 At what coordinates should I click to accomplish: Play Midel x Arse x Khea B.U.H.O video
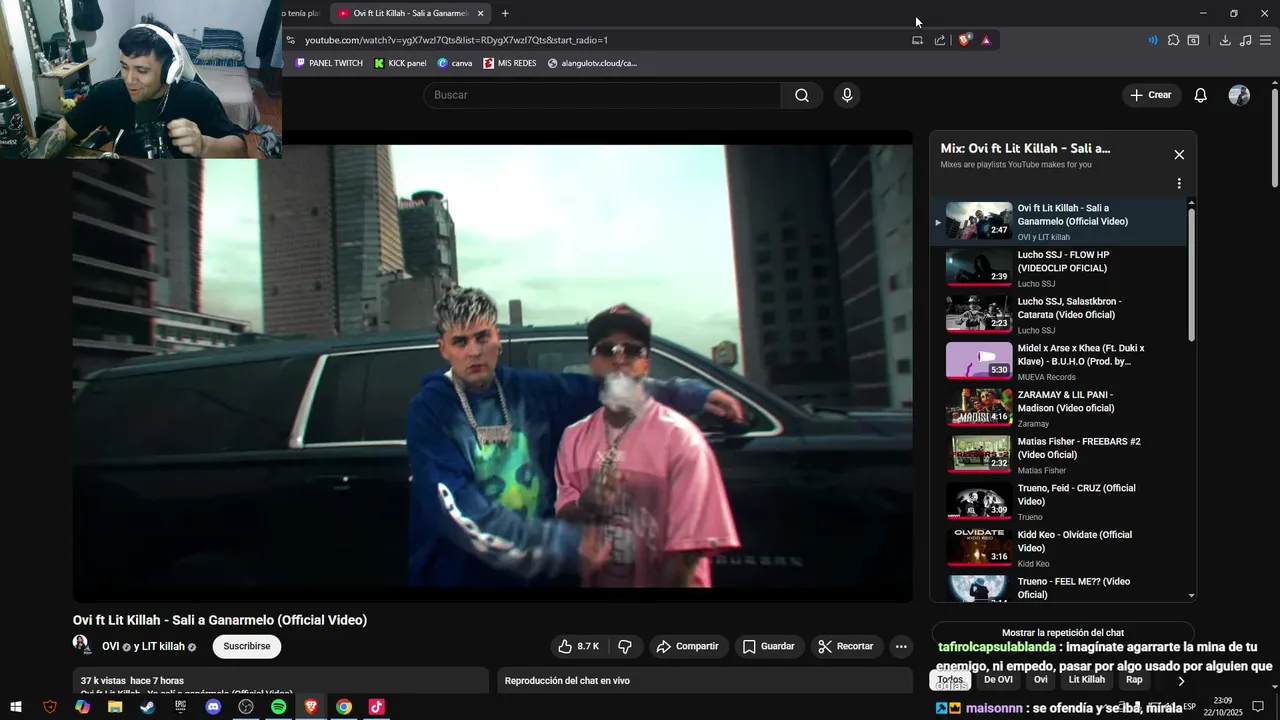click(x=1060, y=361)
